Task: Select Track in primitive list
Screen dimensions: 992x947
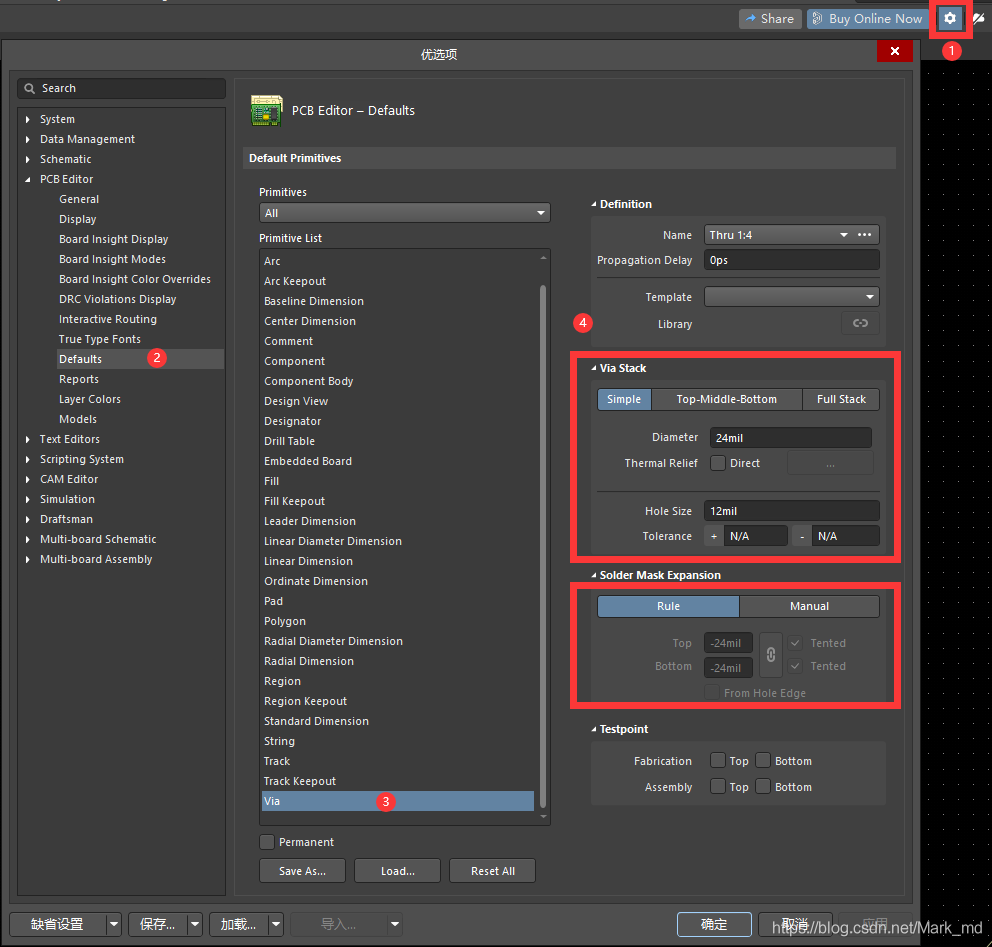Action: [276, 761]
